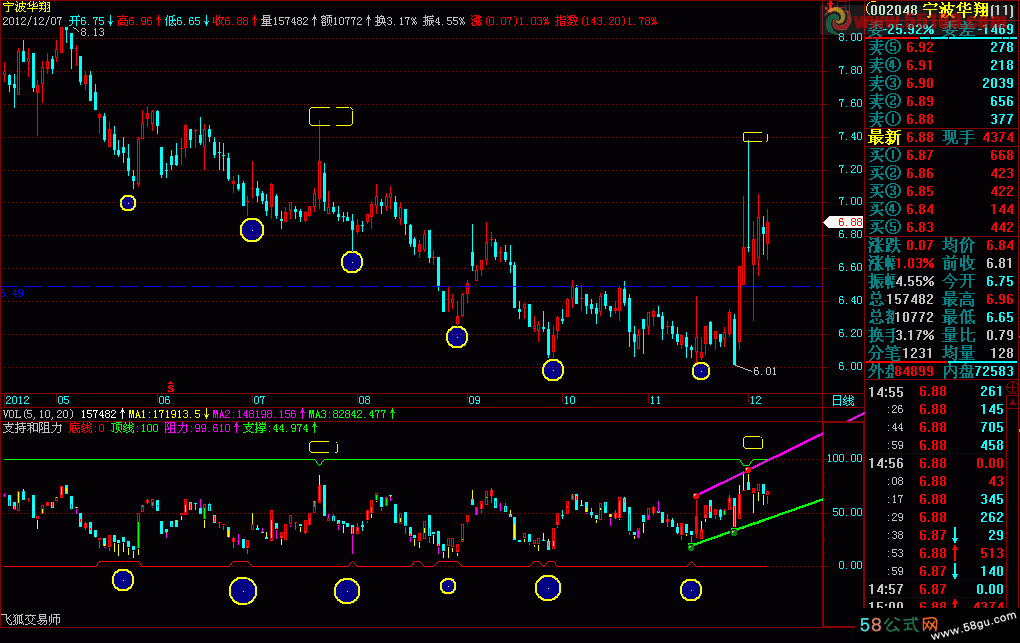This screenshot has height=643, width=1020.
Task: Select the 12 month label on the timeline
Action: 755,400
